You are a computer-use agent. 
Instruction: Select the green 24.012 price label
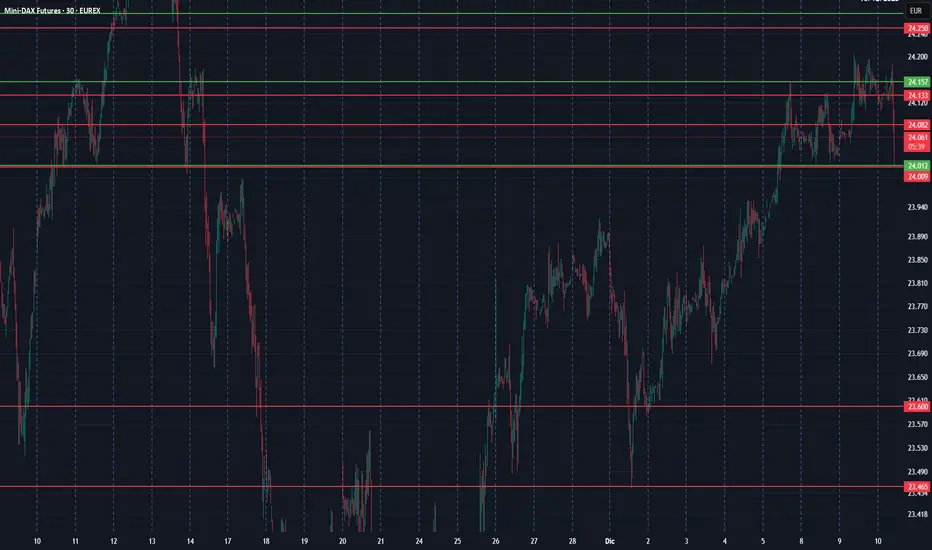coord(916,165)
